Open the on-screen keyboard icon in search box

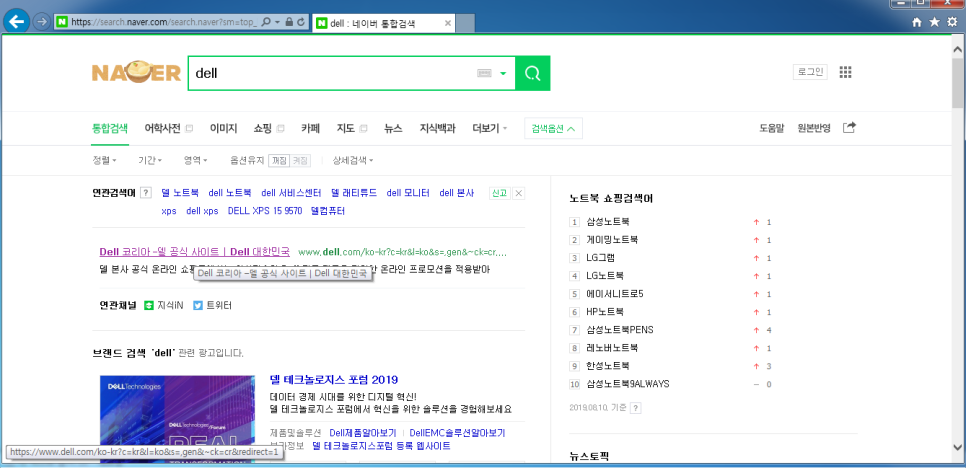click(484, 73)
